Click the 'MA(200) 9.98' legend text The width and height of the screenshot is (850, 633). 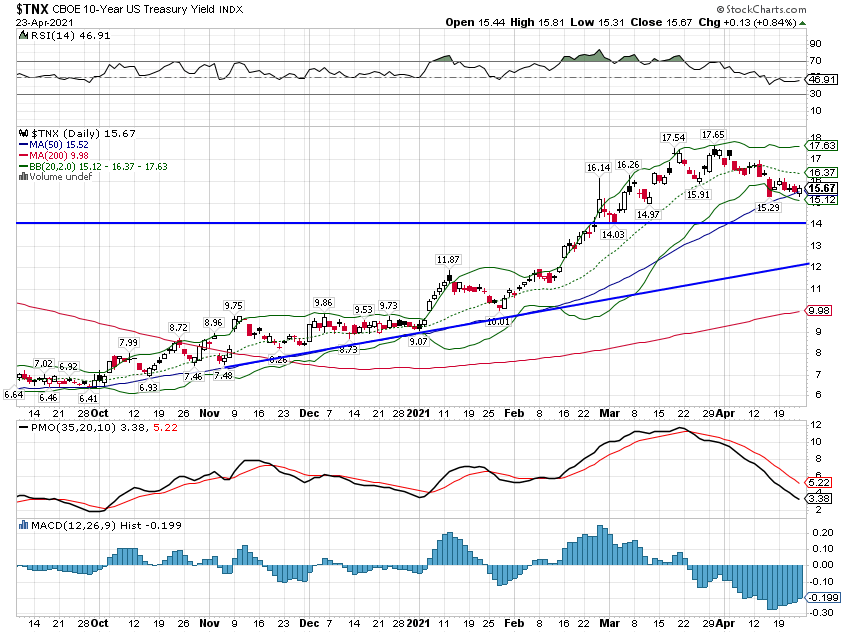point(59,156)
